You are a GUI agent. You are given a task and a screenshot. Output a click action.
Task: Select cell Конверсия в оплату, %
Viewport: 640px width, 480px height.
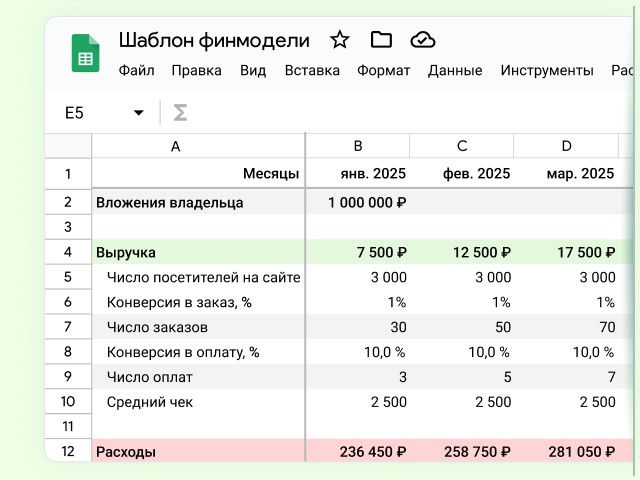click(x=198, y=352)
